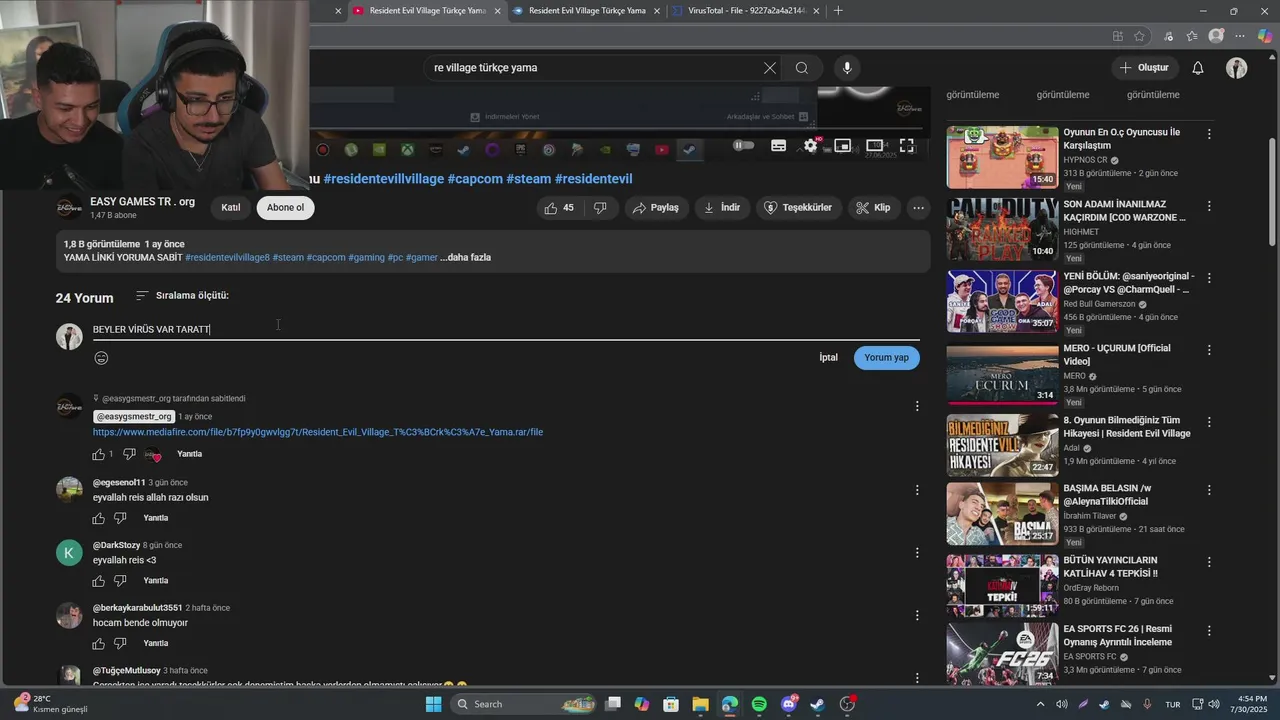Screen dimensions: 1280x720
Task: Like DarkStozy's comment
Action: pos(98,581)
